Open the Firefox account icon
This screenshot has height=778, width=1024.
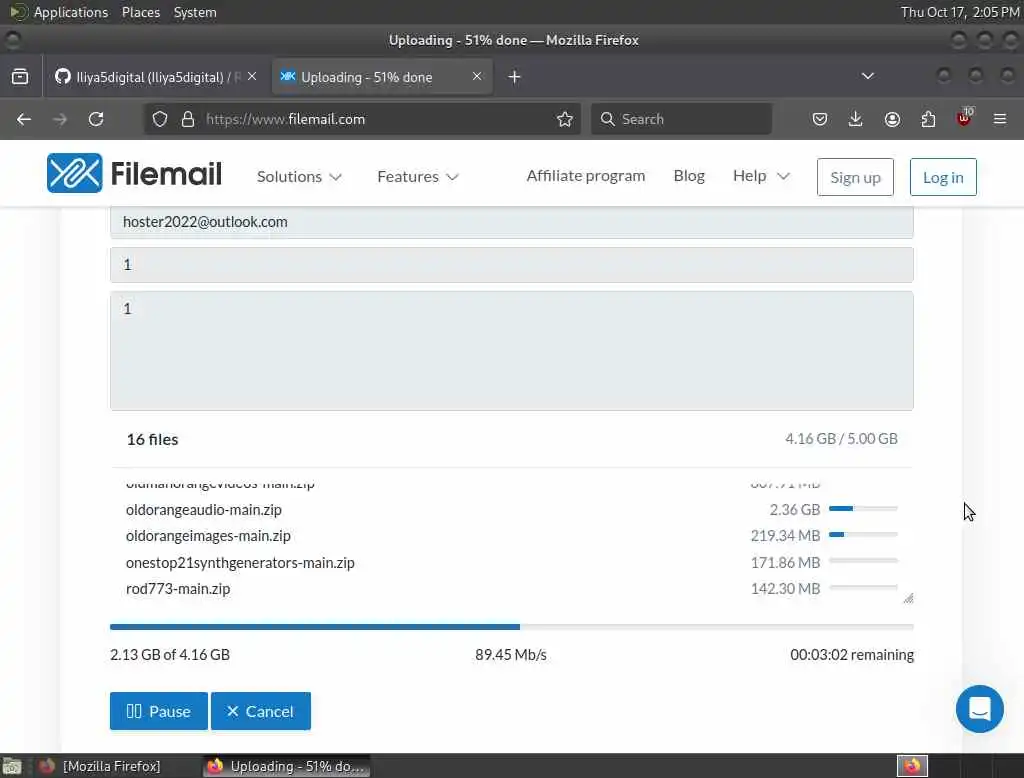coord(892,119)
